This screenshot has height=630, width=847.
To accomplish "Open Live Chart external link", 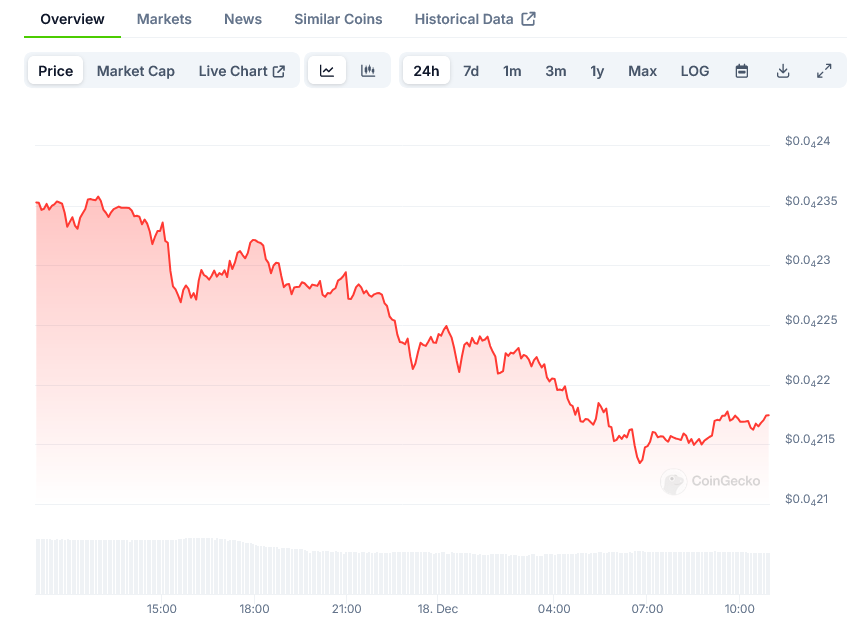I will click(242, 71).
